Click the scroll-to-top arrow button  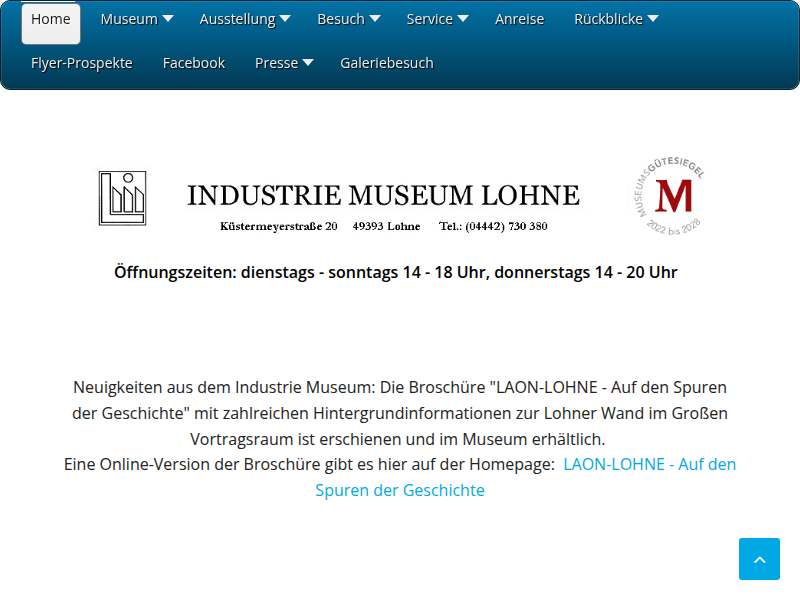(x=759, y=559)
